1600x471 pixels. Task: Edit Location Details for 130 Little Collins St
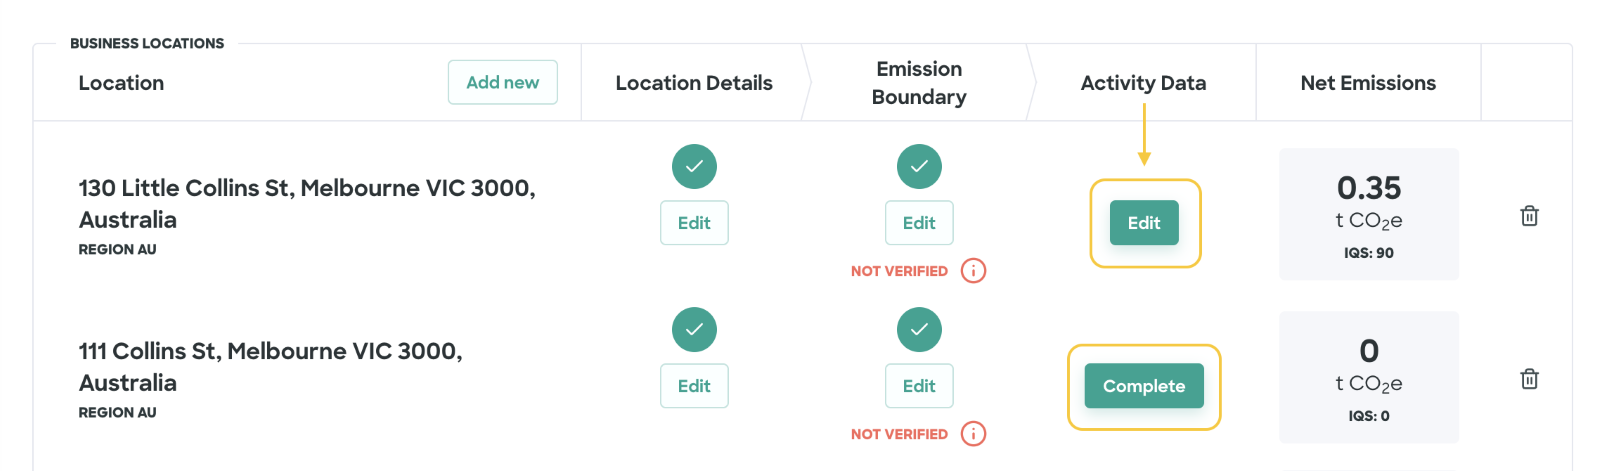pos(694,223)
